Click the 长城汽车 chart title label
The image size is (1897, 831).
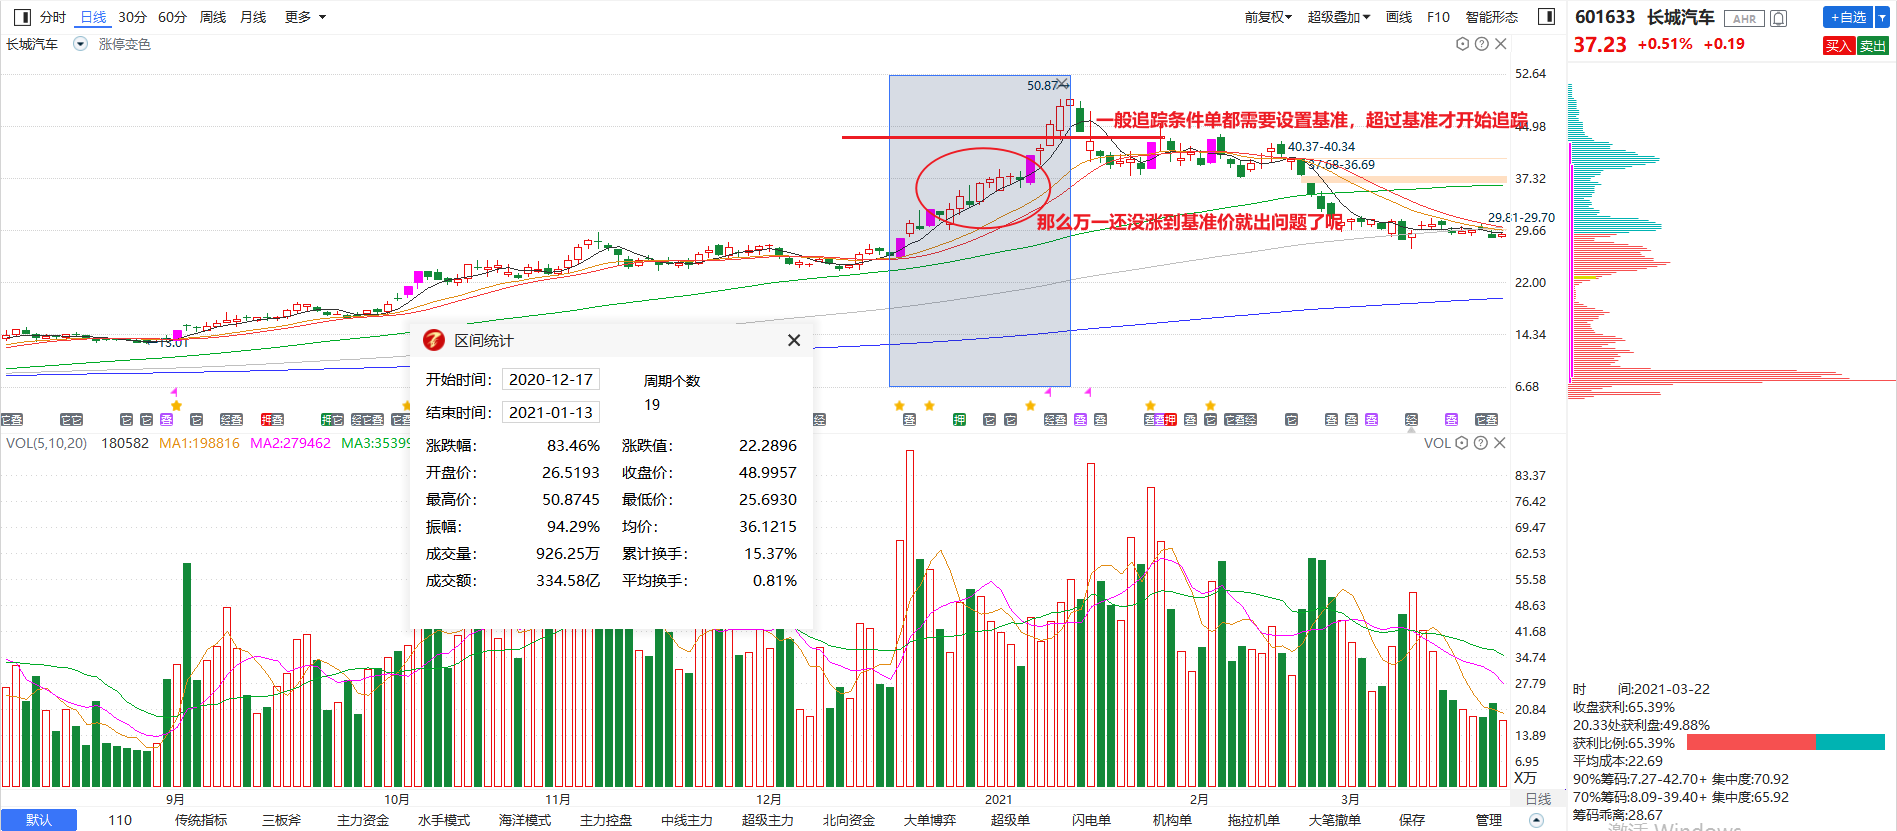(x=32, y=44)
